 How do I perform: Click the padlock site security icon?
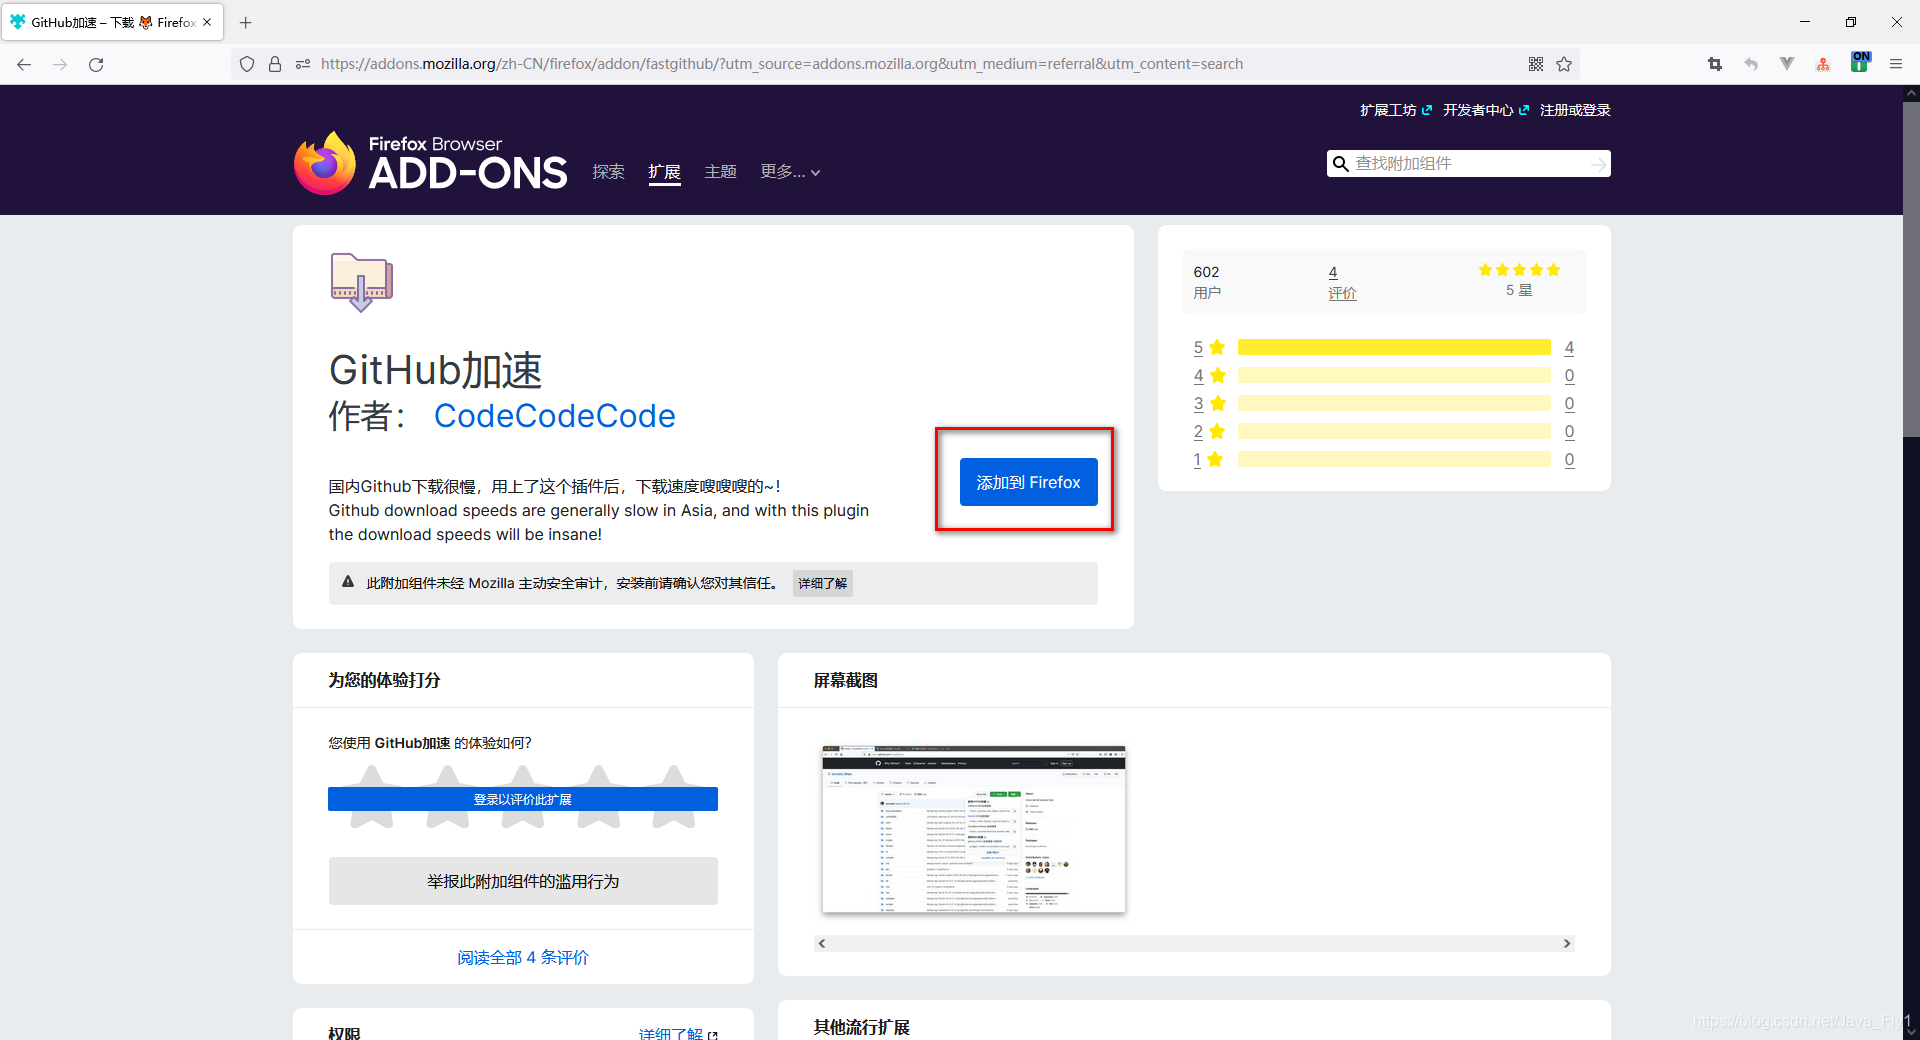275,64
